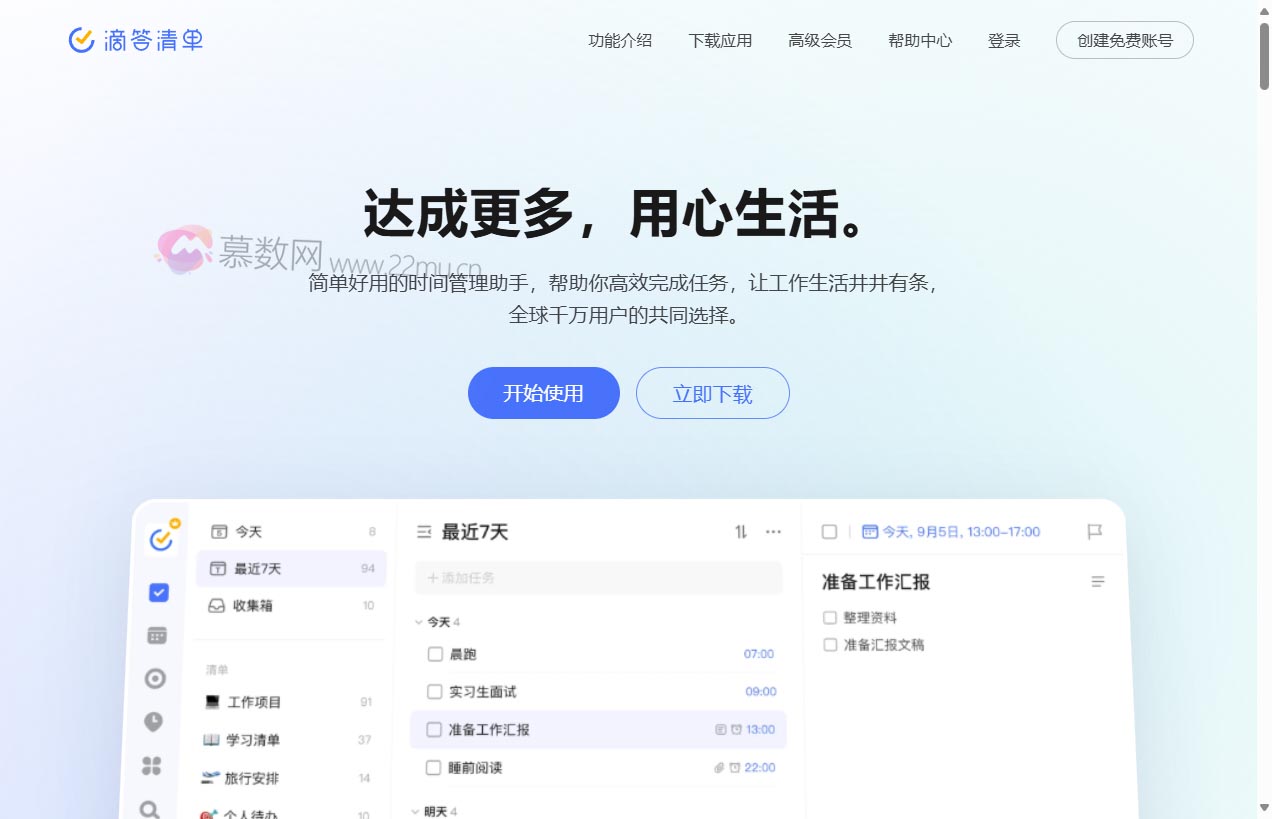Viewport: 1272px width, 819px height.
Task: Mark the 整理资料 subtask complete
Action: click(x=830, y=617)
